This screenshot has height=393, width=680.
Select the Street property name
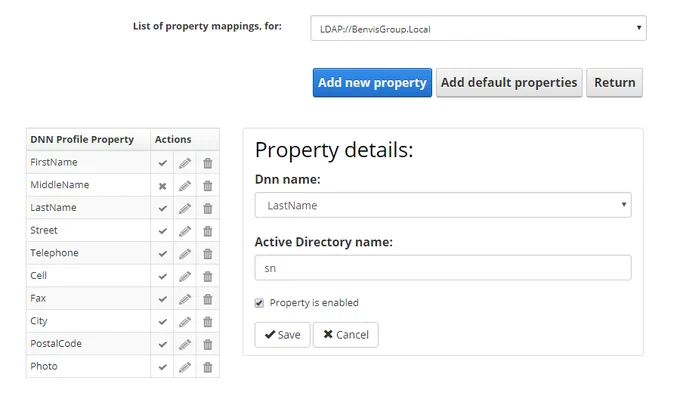click(x=43, y=230)
